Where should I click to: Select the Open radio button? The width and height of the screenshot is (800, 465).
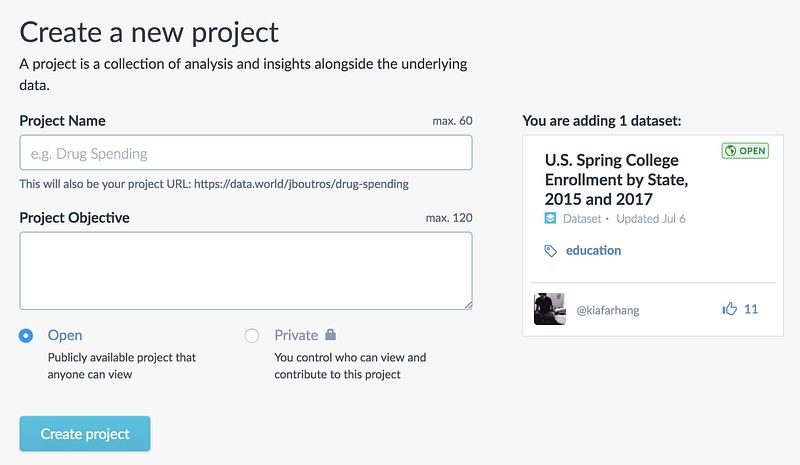(27, 336)
